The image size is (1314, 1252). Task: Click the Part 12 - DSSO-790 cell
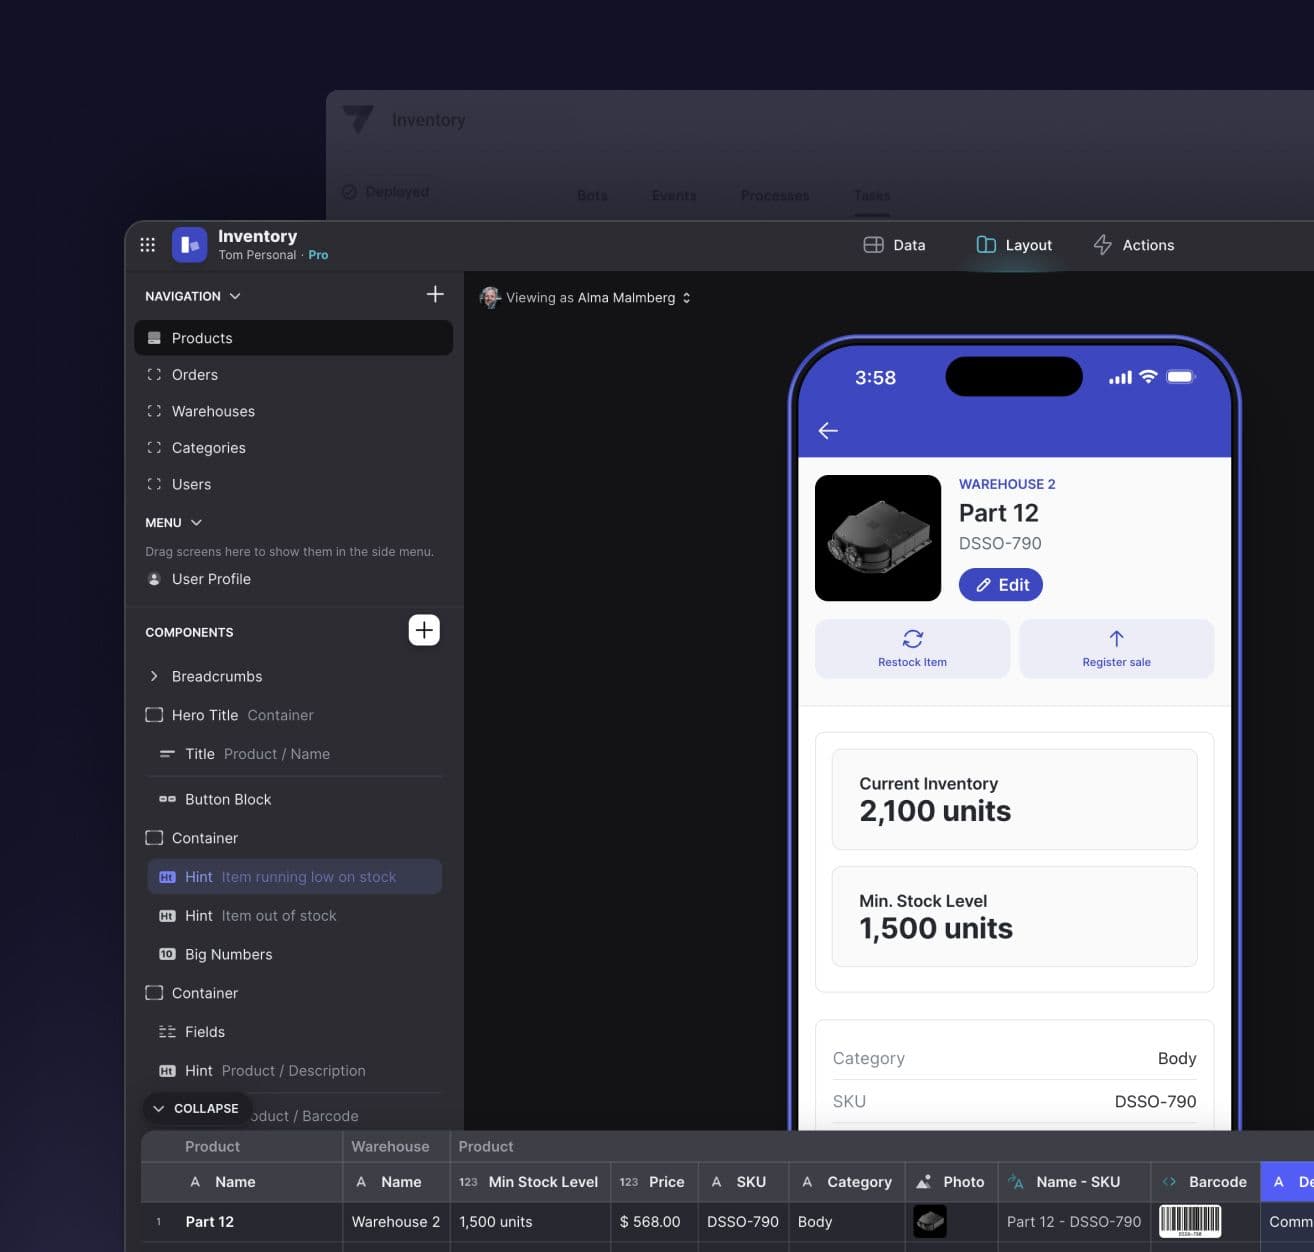pyautogui.click(x=1074, y=1222)
